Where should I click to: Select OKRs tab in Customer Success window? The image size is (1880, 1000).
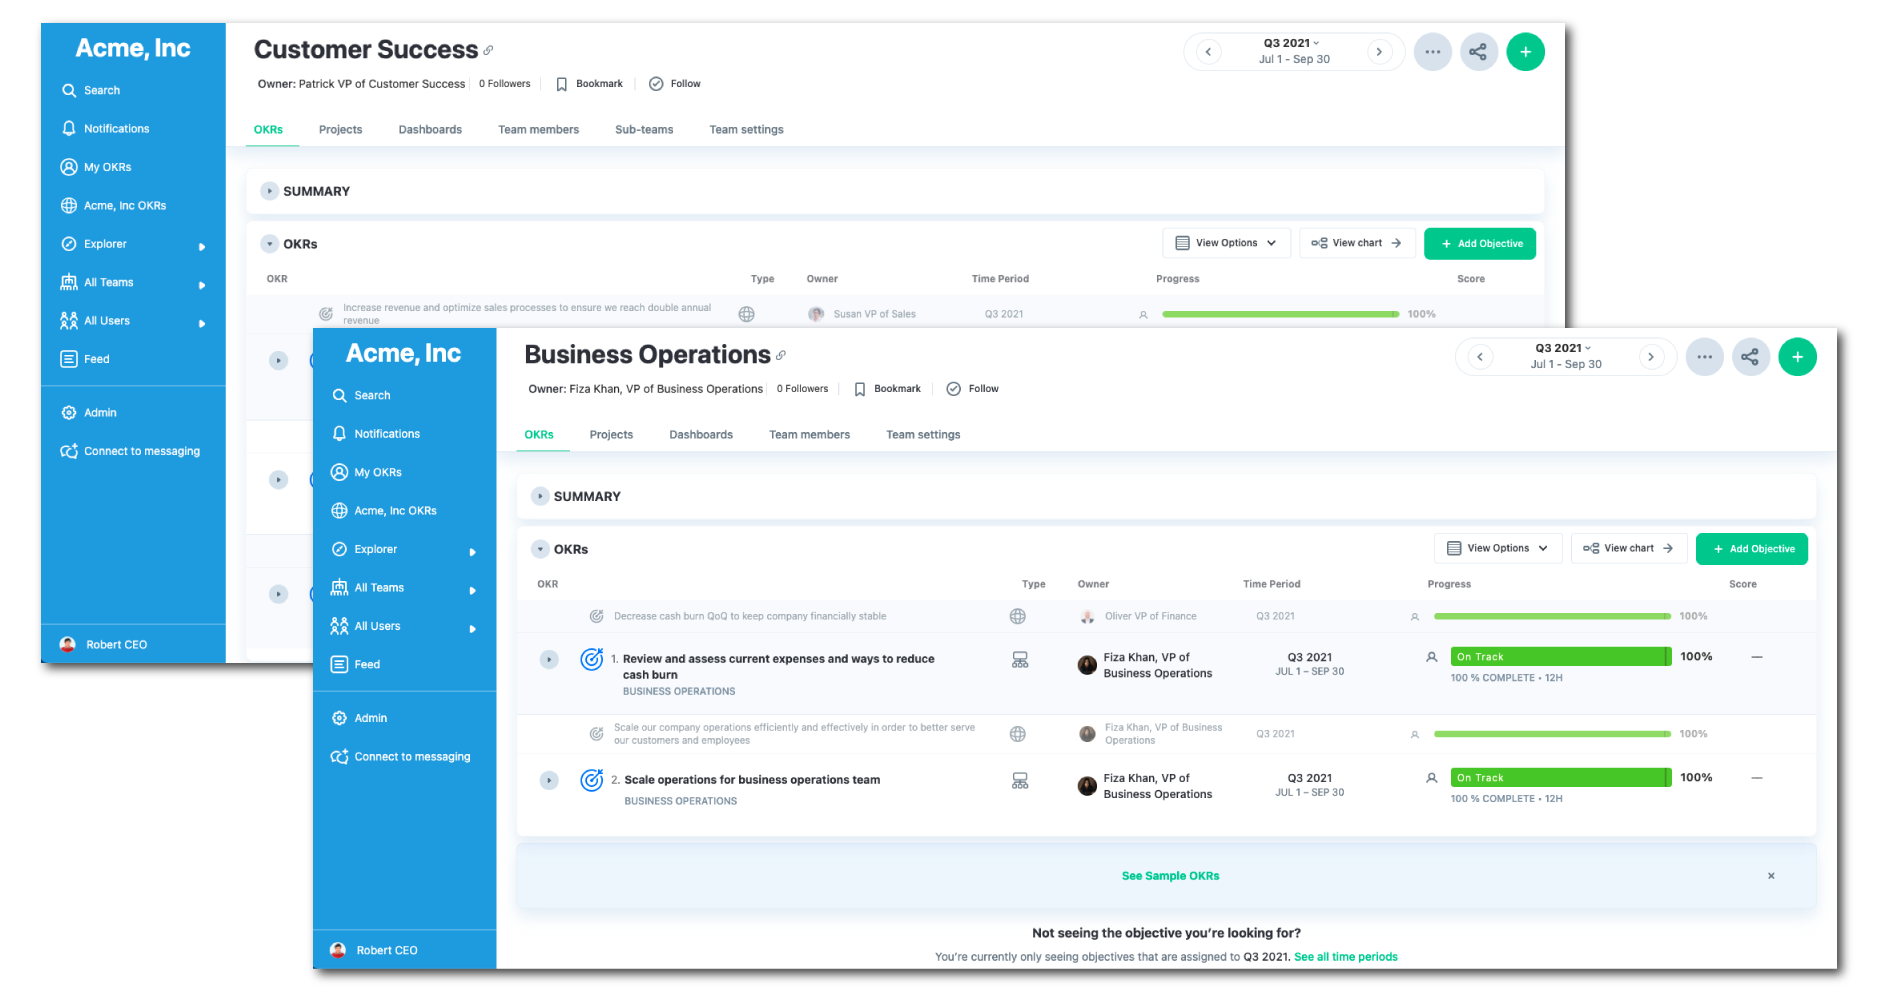[x=268, y=130]
